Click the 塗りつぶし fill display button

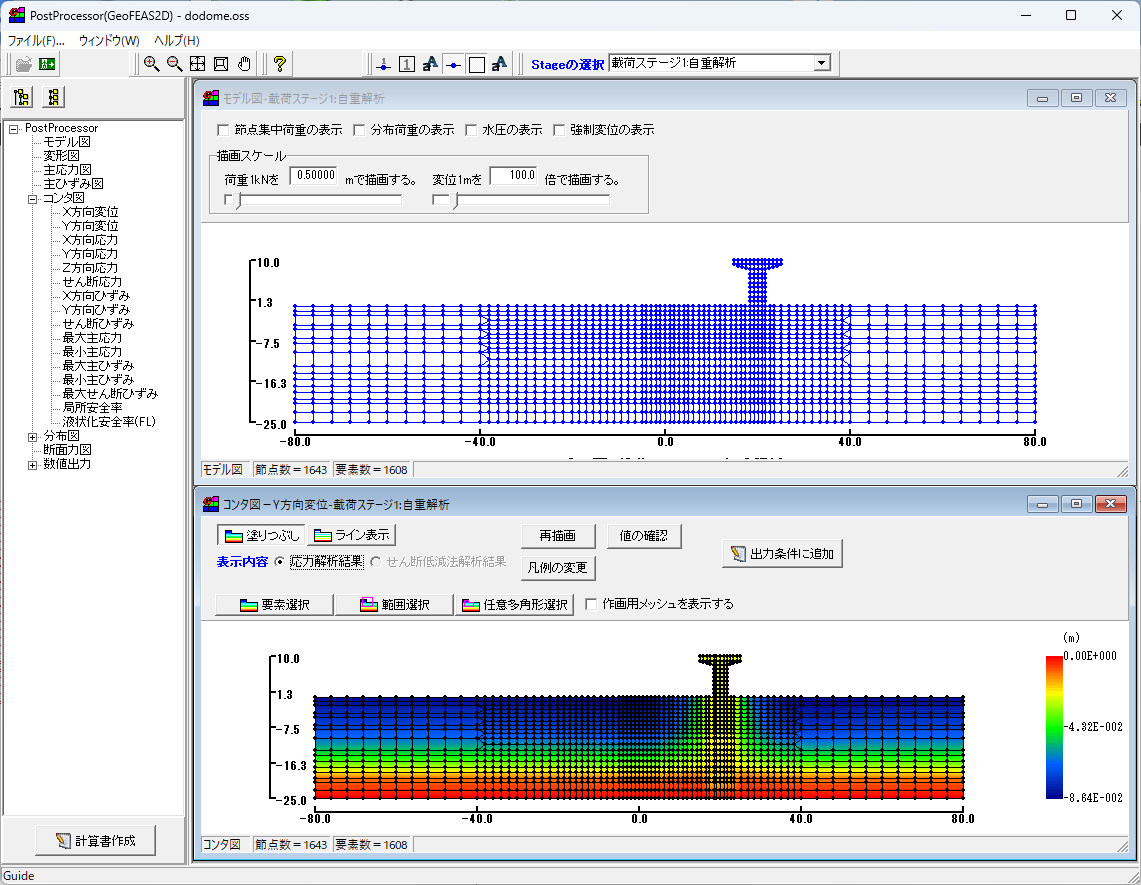point(262,535)
